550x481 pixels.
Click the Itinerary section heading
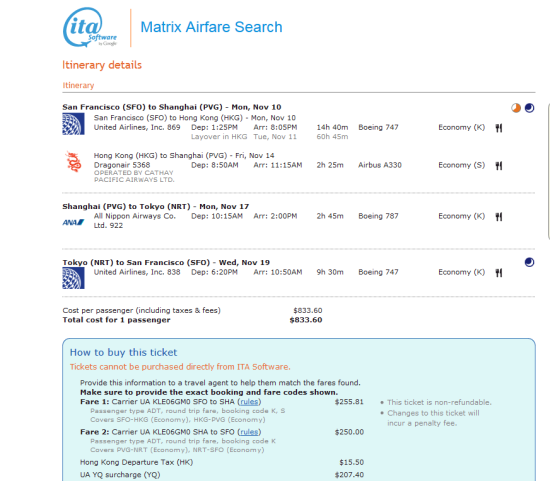pos(78,85)
